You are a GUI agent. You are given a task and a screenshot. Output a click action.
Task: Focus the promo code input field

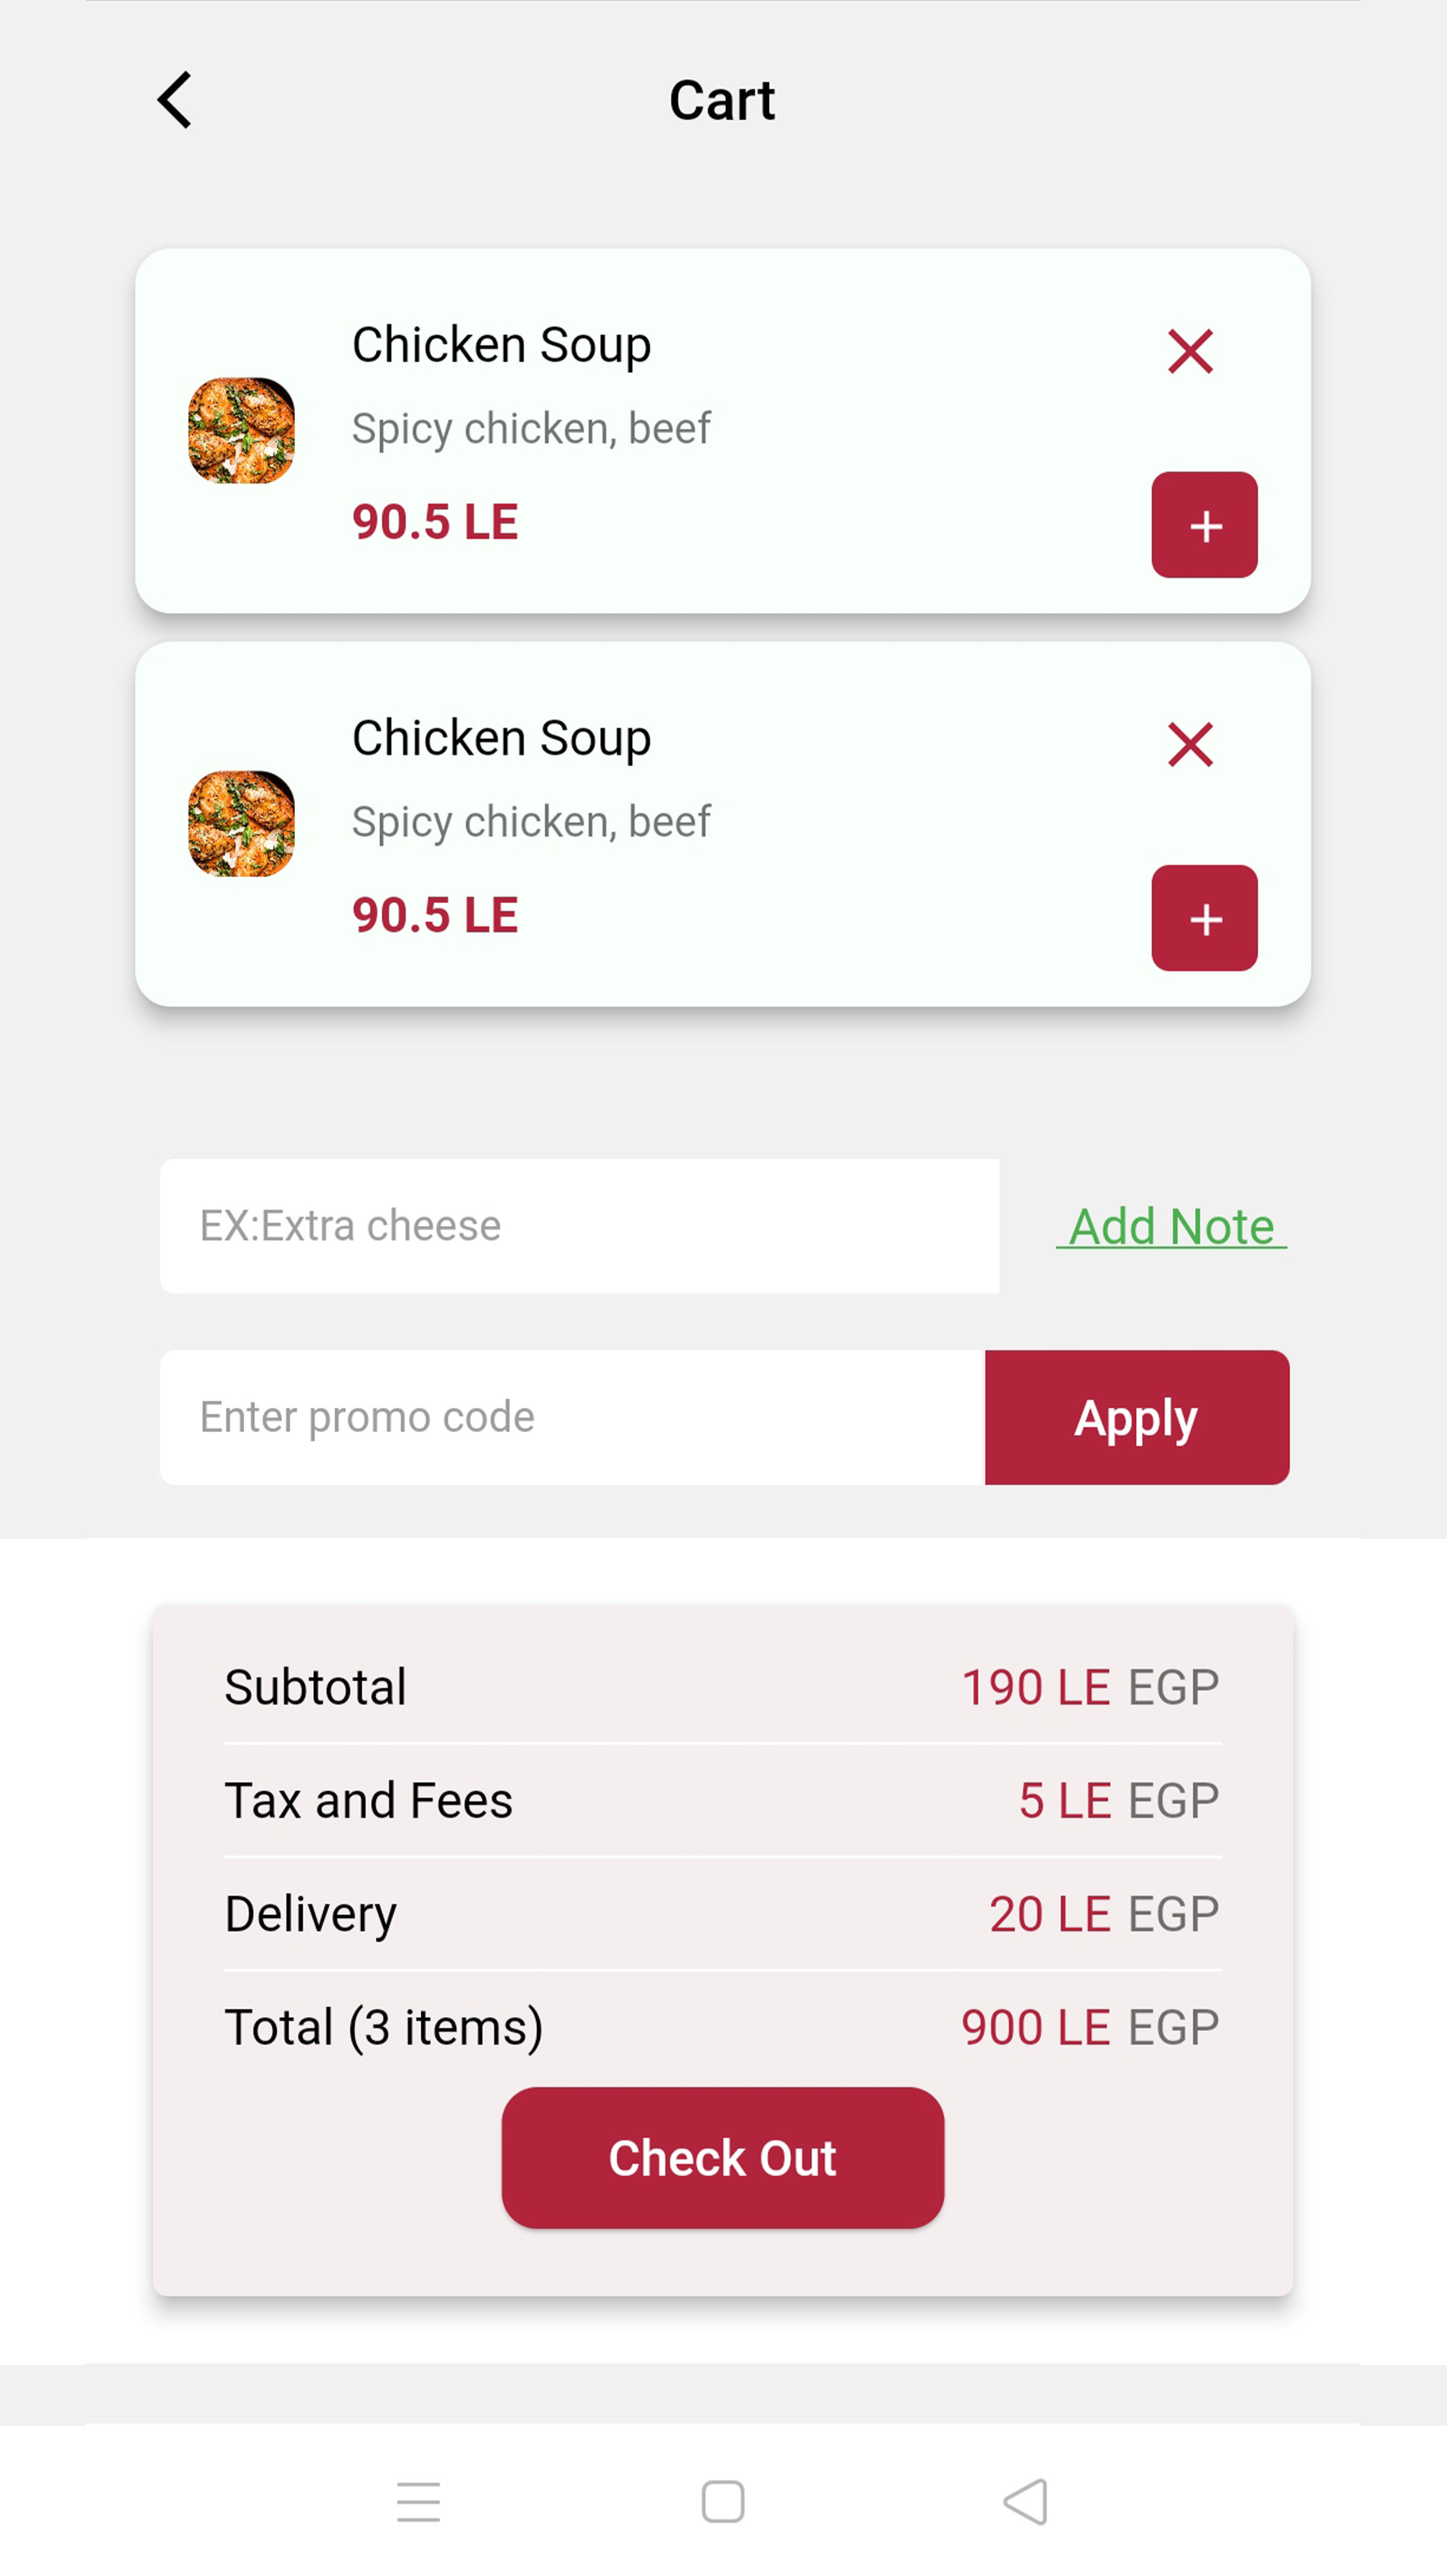[x=572, y=1417]
